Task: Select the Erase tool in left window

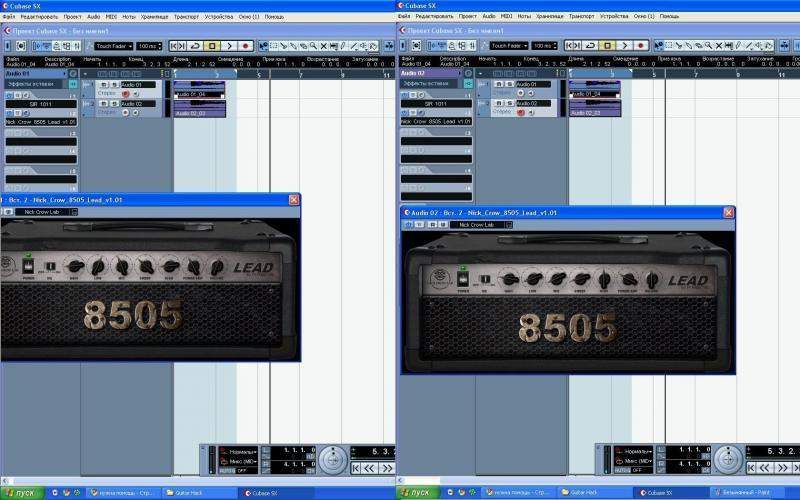Action: [x=304, y=46]
